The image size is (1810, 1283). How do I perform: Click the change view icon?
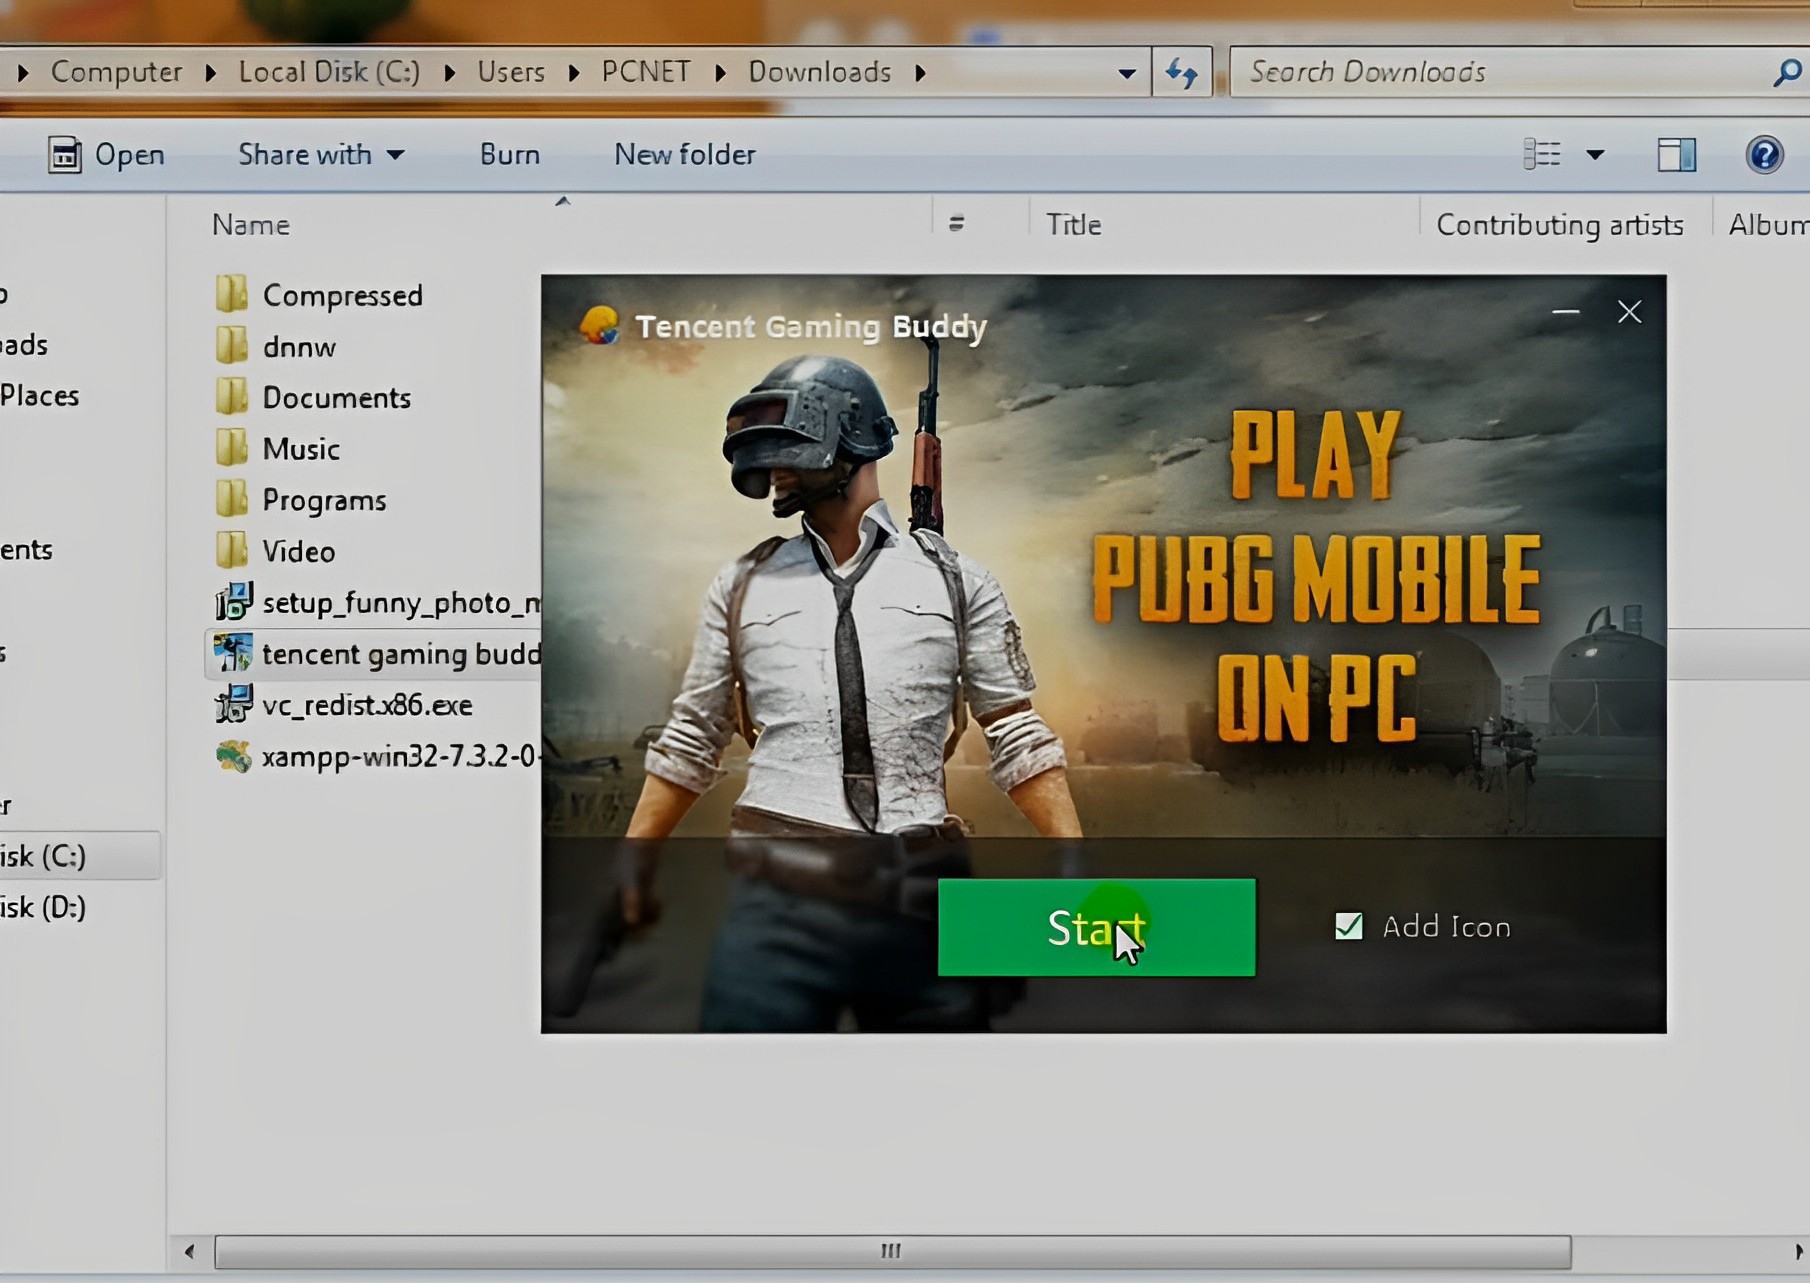coord(1541,154)
